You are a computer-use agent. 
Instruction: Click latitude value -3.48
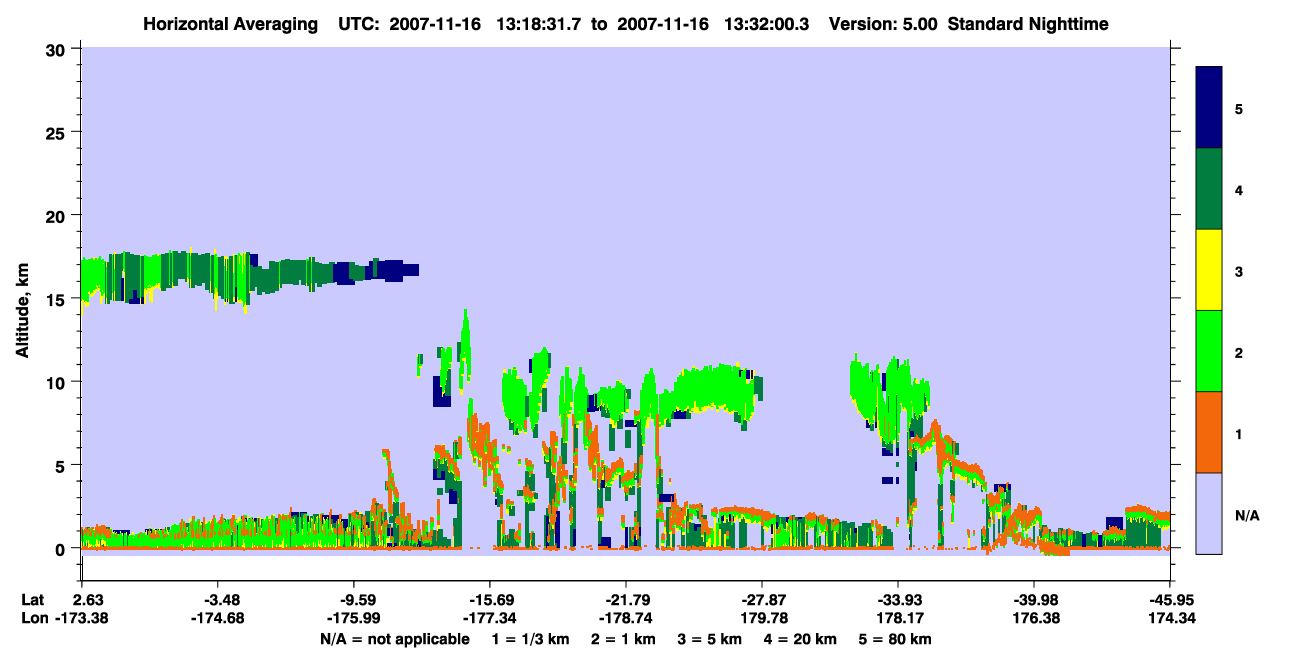[217, 599]
